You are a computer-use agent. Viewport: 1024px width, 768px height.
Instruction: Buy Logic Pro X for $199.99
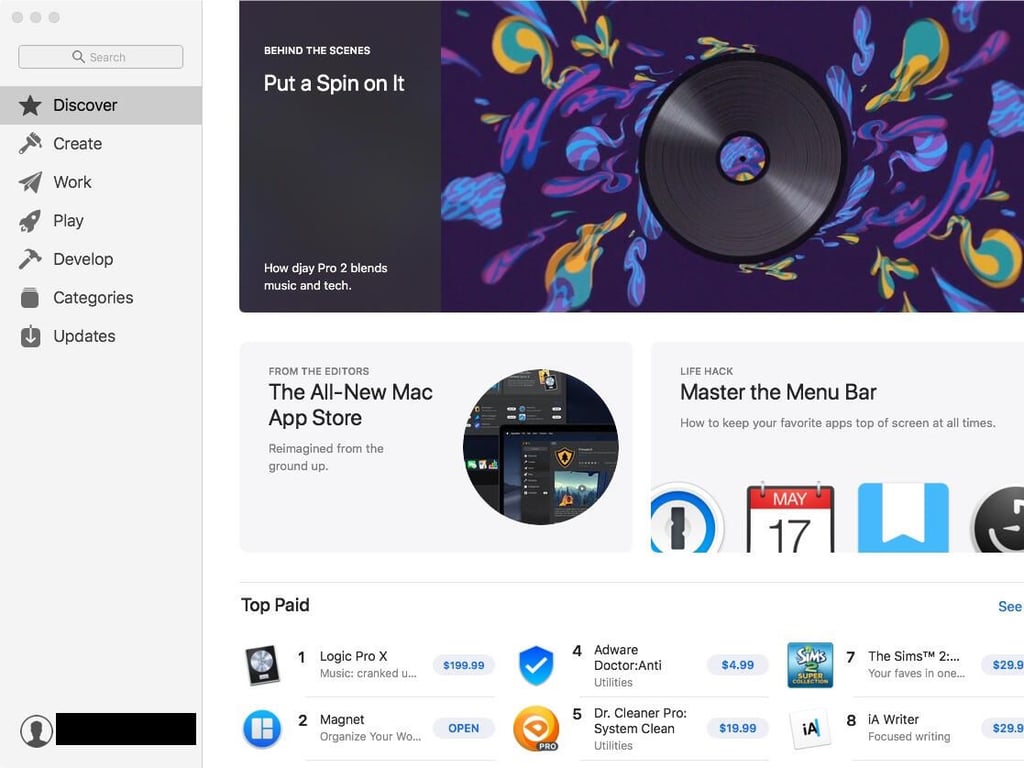pyautogui.click(x=464, y=665)
